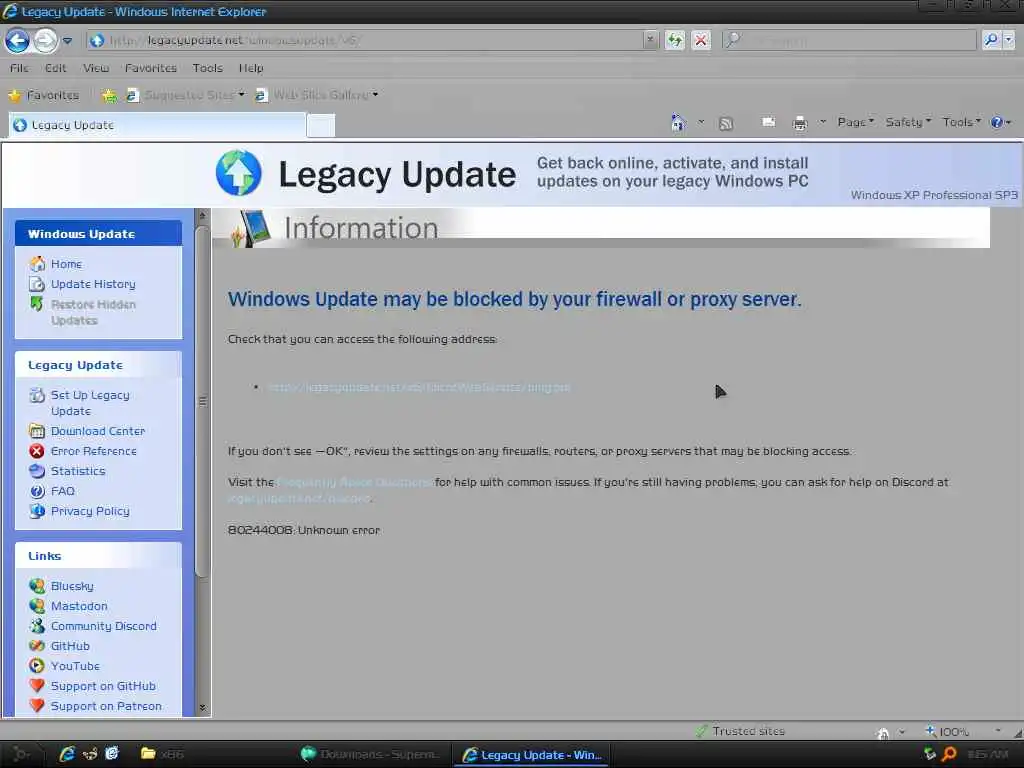Open the Safety dropdown menu

pos(908,122)
